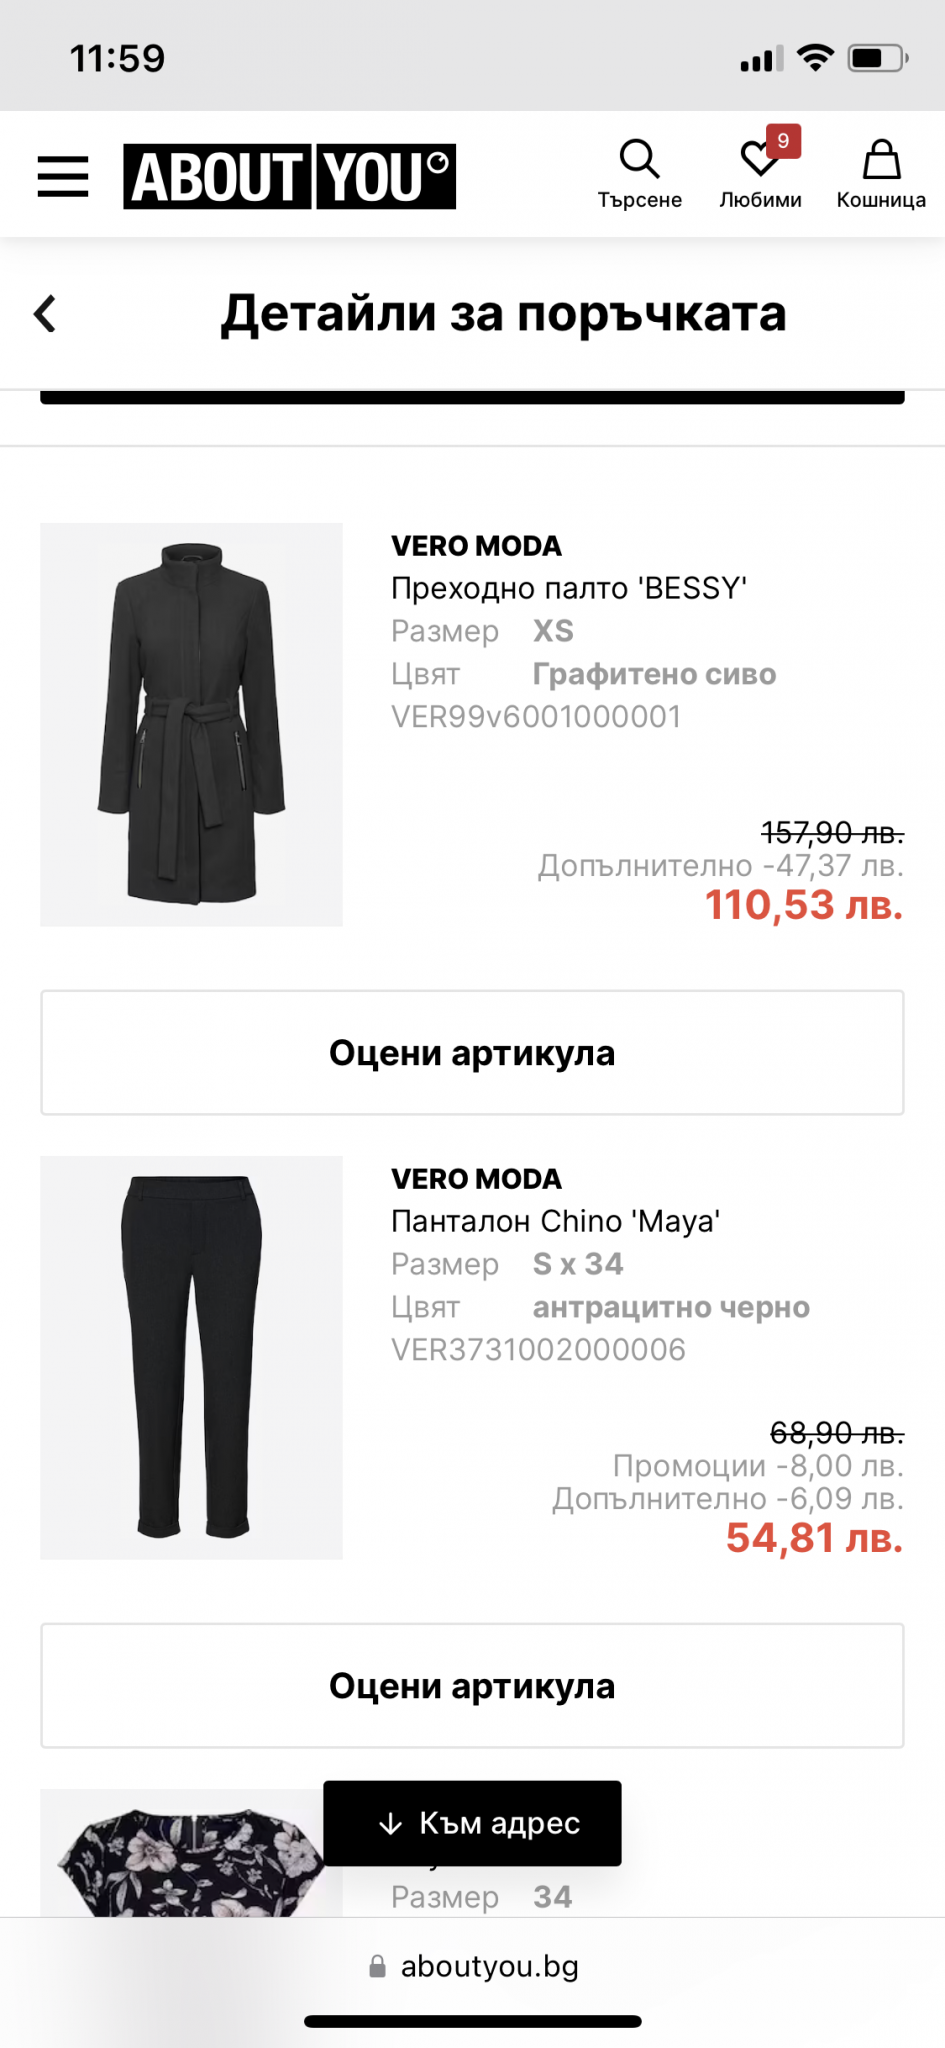The width and height of the screenshot is (945, 2048).
Task: Open the BESSY coat product image
Action: coord(191,724)
